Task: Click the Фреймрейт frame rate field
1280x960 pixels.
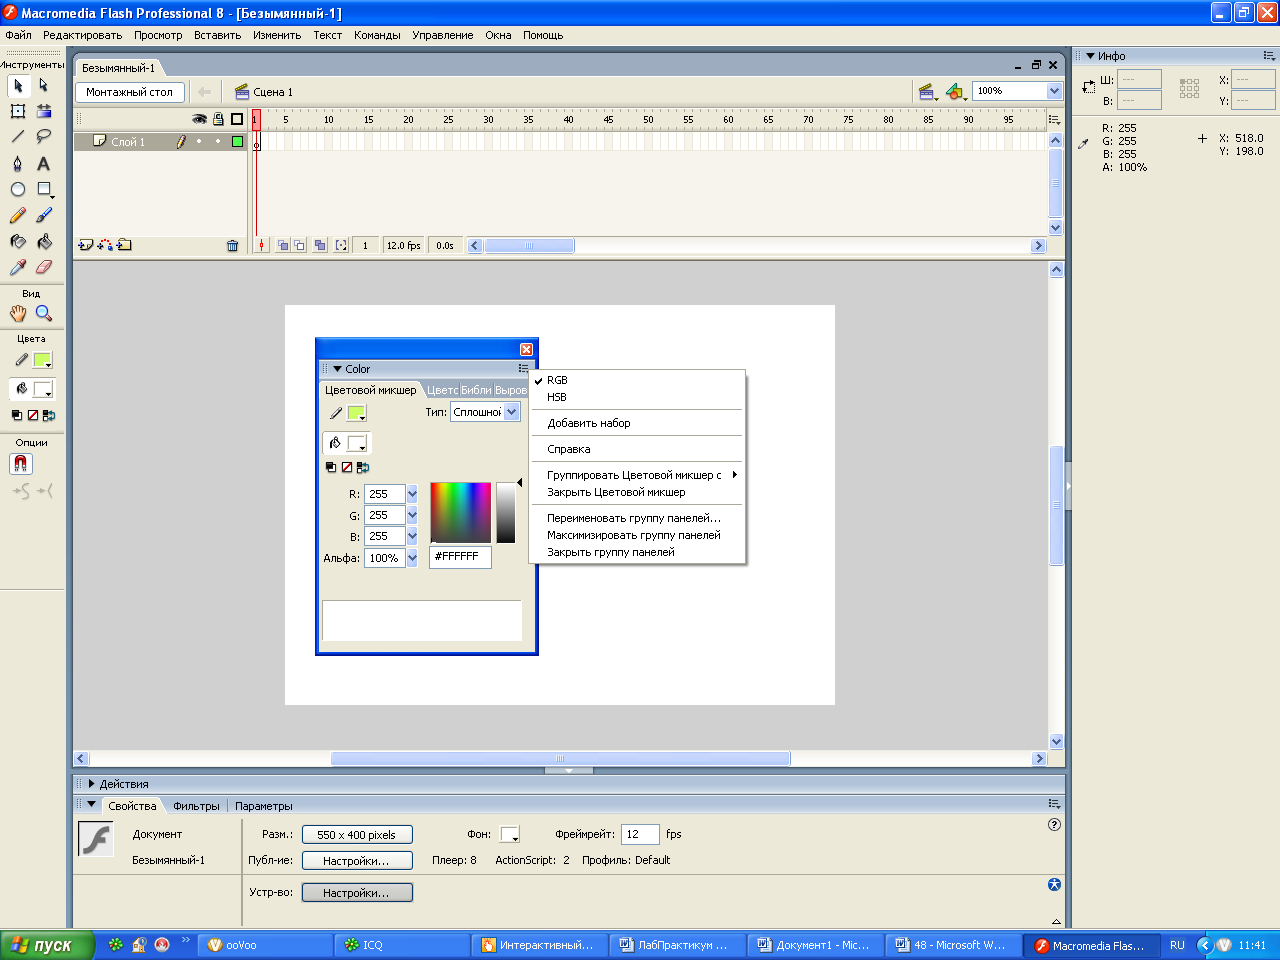Action: (640, 834)
